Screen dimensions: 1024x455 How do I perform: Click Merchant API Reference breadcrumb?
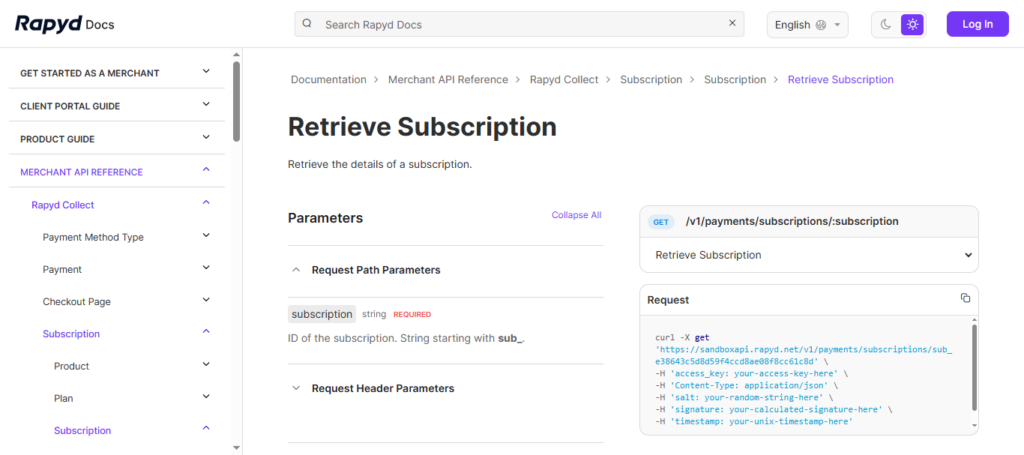[448, 80]
